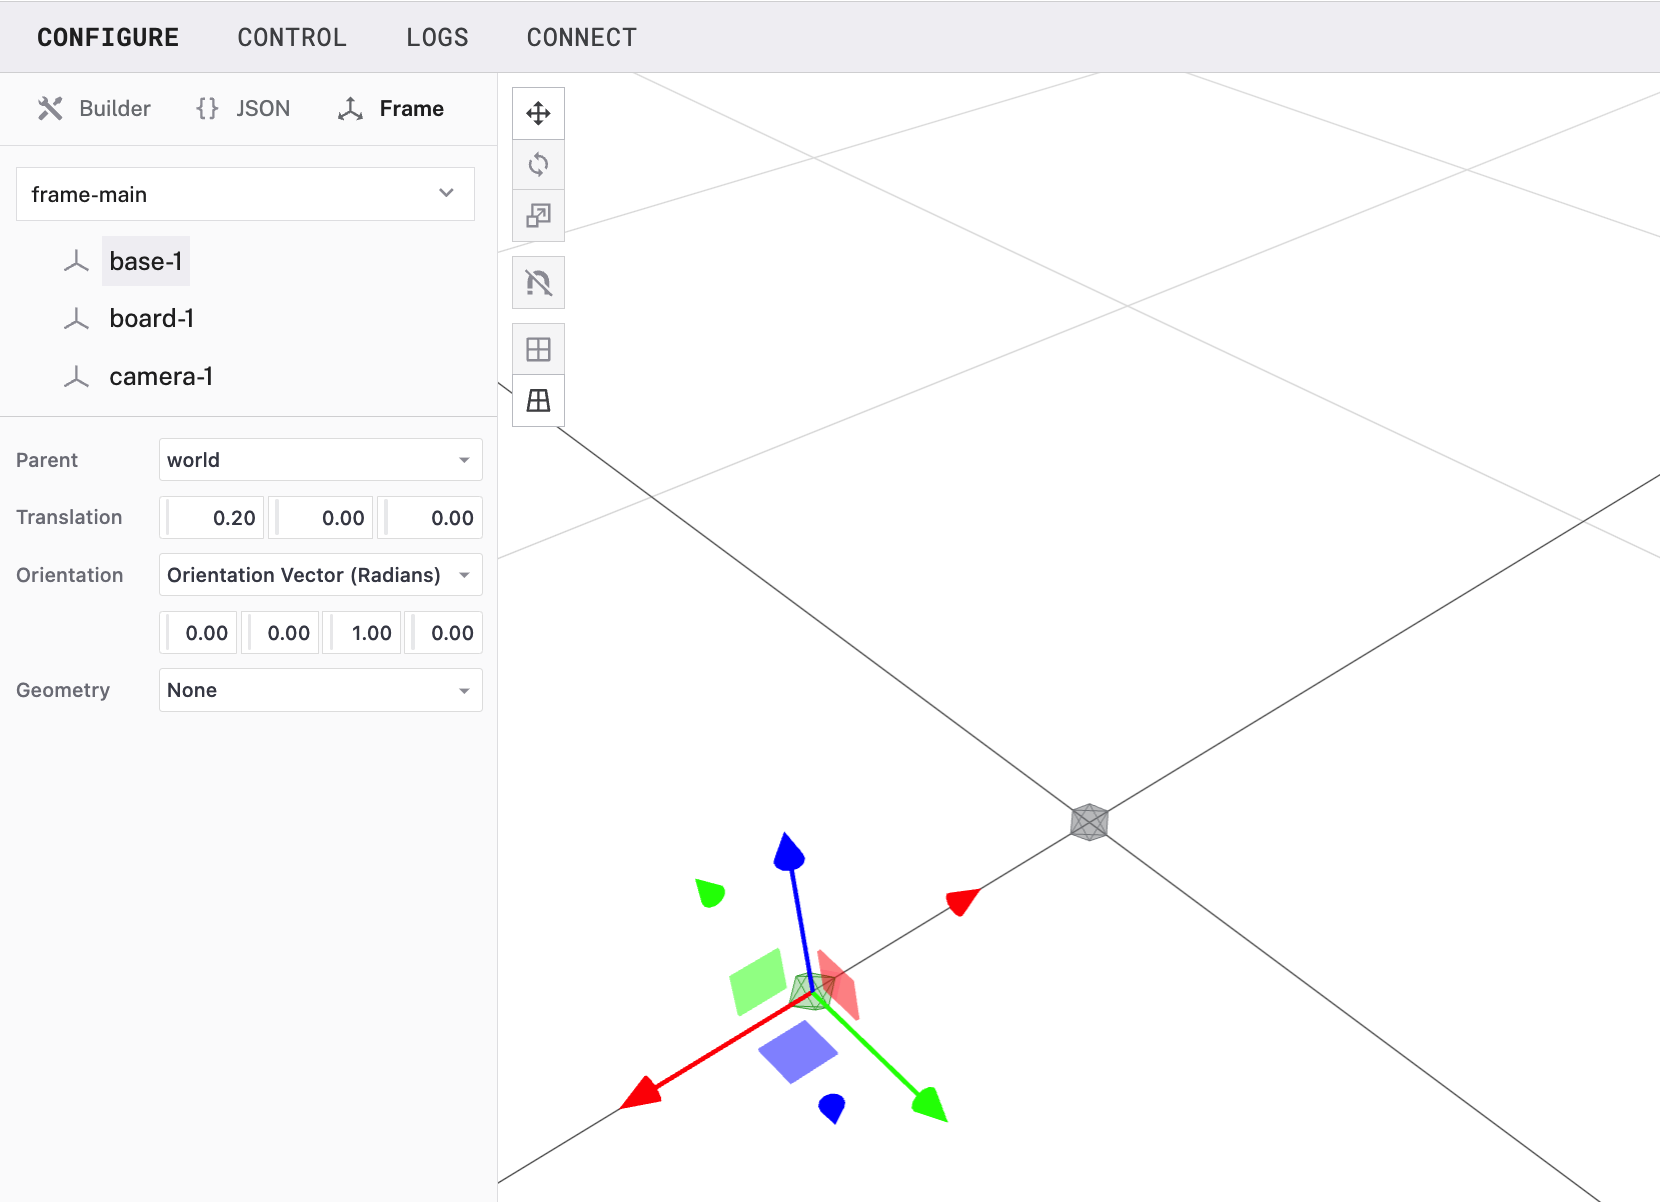
Task: Click the blue XY plane handle
Action: tap(797, 1051)
